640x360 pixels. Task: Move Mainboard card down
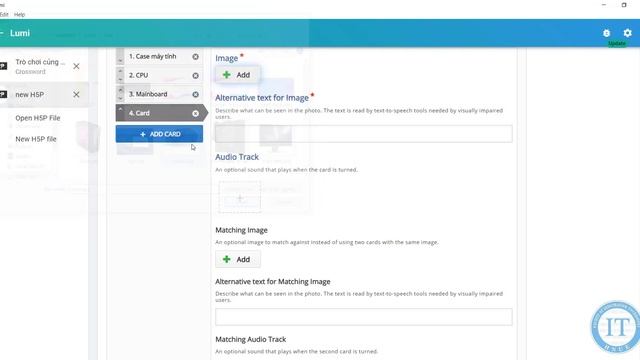click(120, 98)
